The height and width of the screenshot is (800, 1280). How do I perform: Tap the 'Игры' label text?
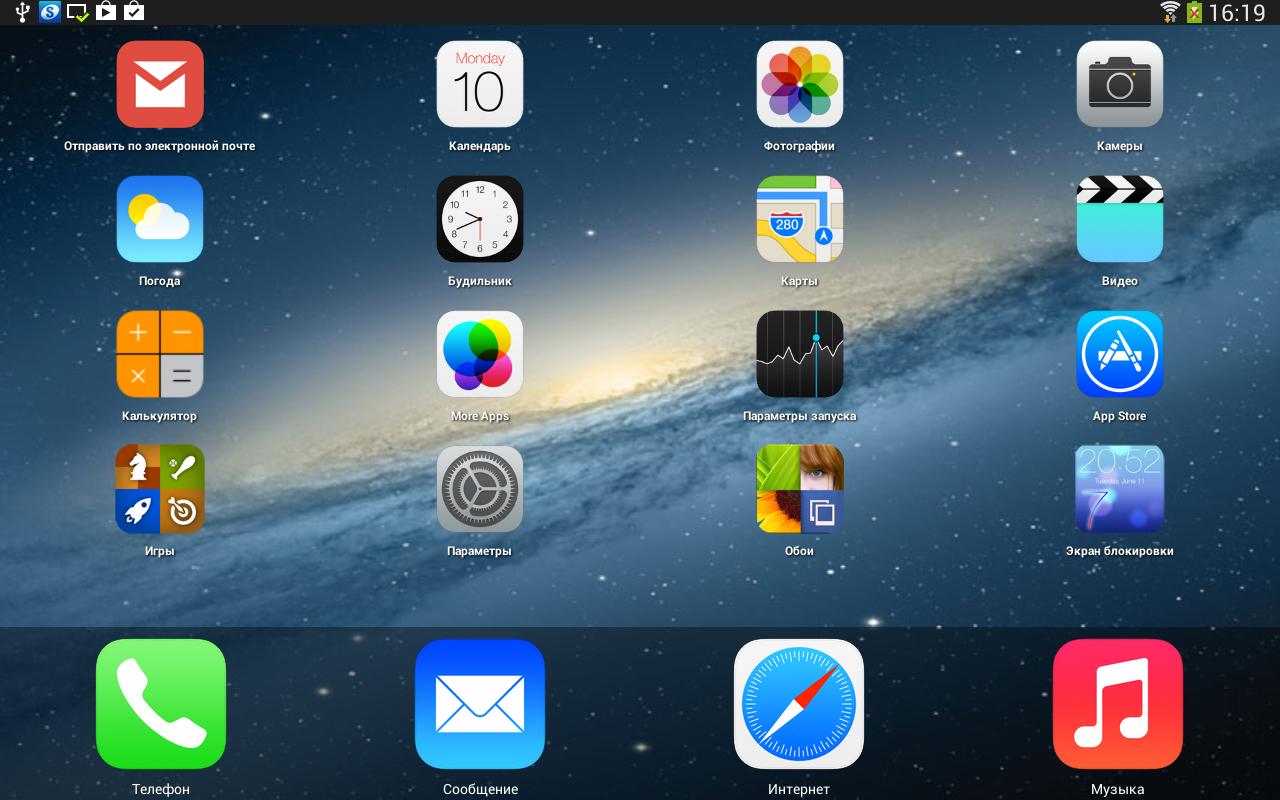[x=160, y=551]
